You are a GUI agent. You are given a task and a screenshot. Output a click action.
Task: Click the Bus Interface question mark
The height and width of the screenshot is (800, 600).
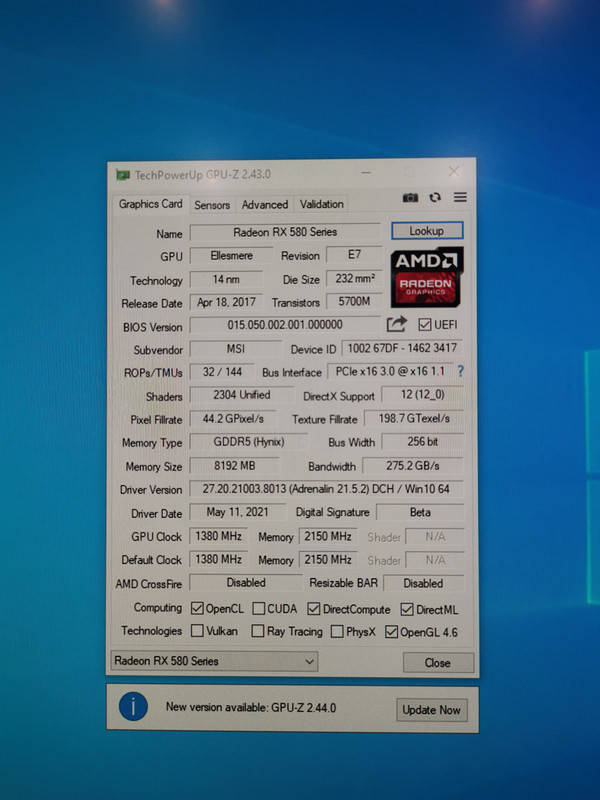pyautogui.click(x=461, y=371)
